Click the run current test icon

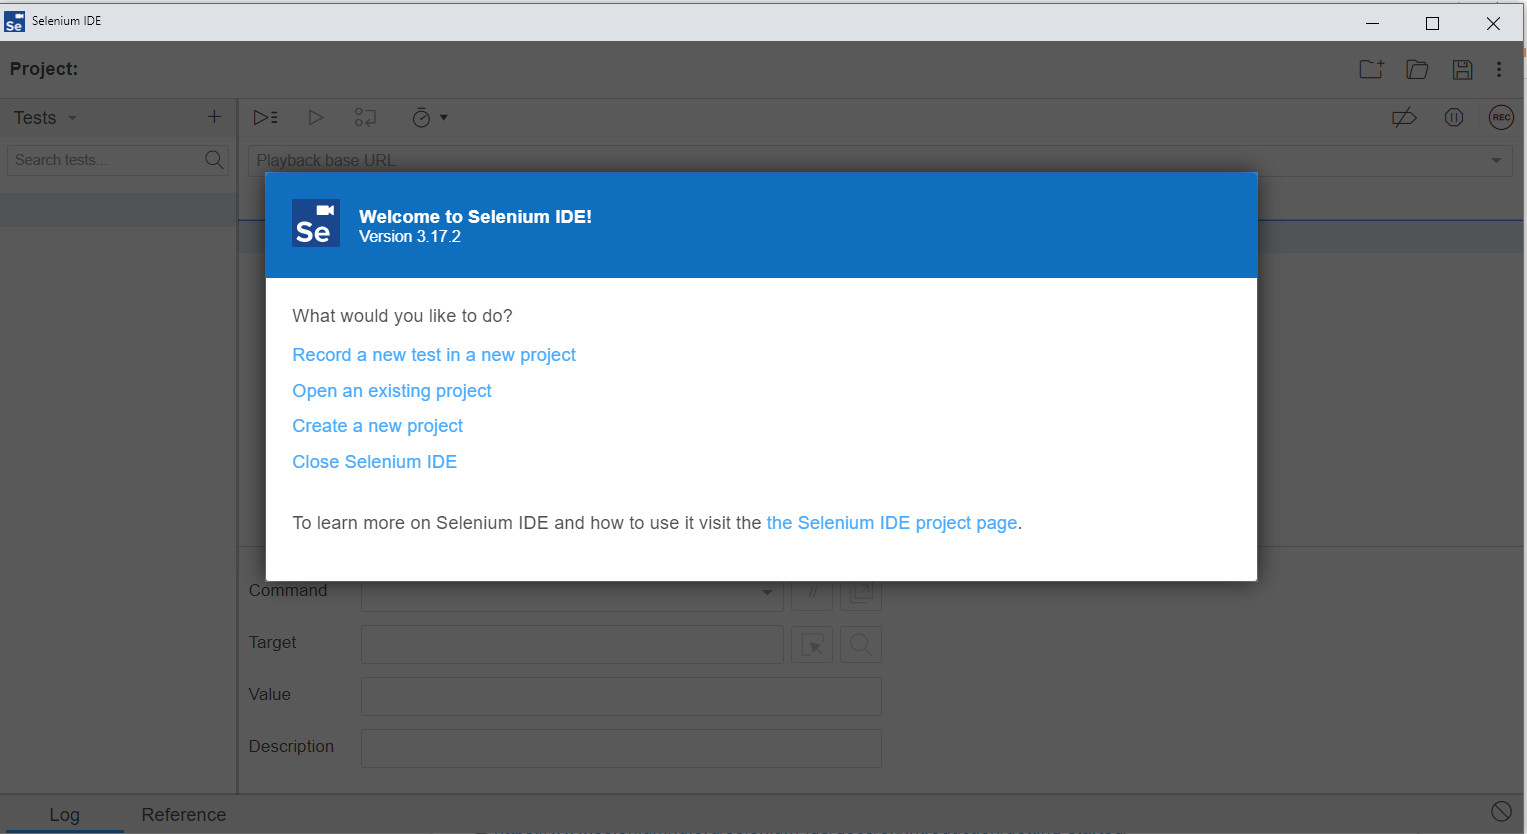[x=316, y=118]
